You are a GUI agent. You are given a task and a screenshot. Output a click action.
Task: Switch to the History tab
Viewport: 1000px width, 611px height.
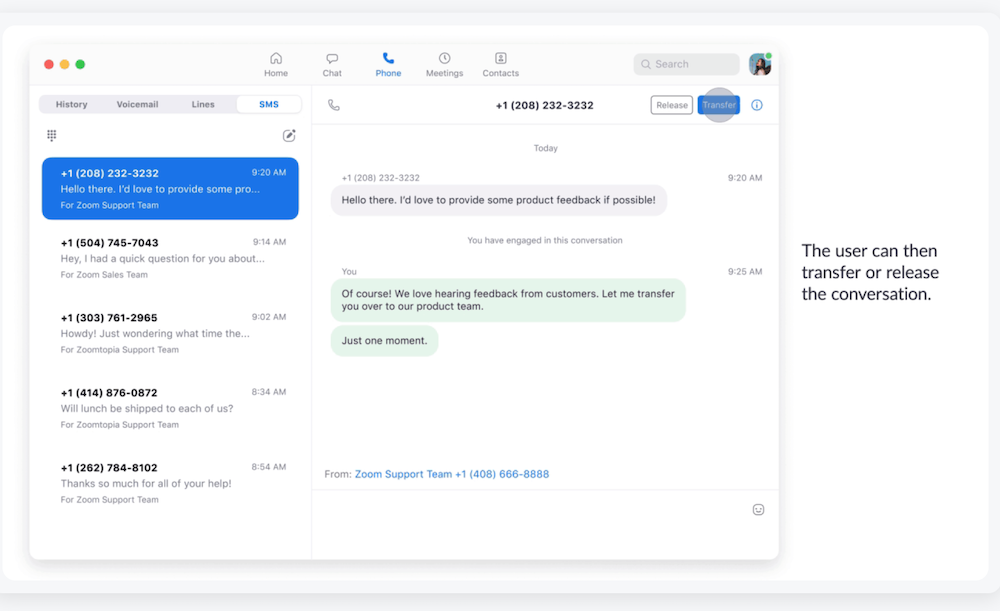(71, 103)
